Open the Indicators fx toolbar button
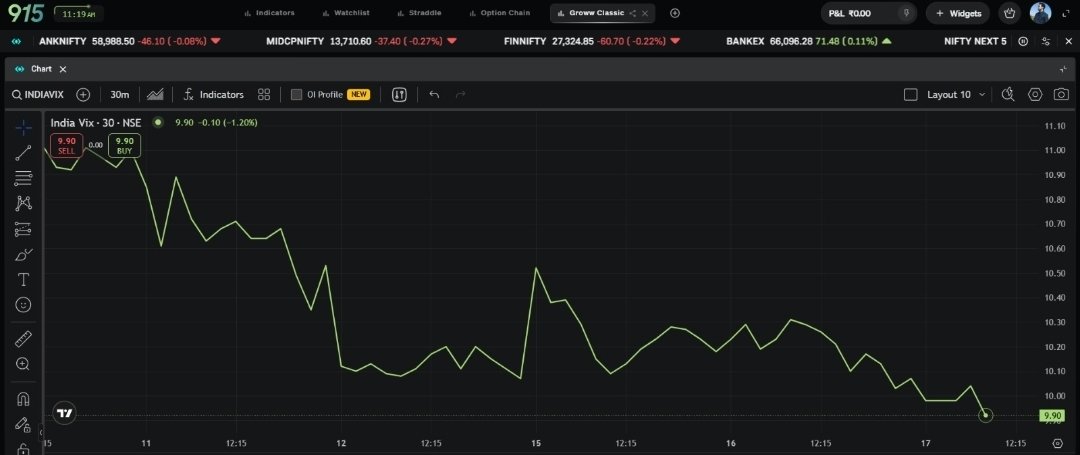1080x455 pixels. coord(214,94)
